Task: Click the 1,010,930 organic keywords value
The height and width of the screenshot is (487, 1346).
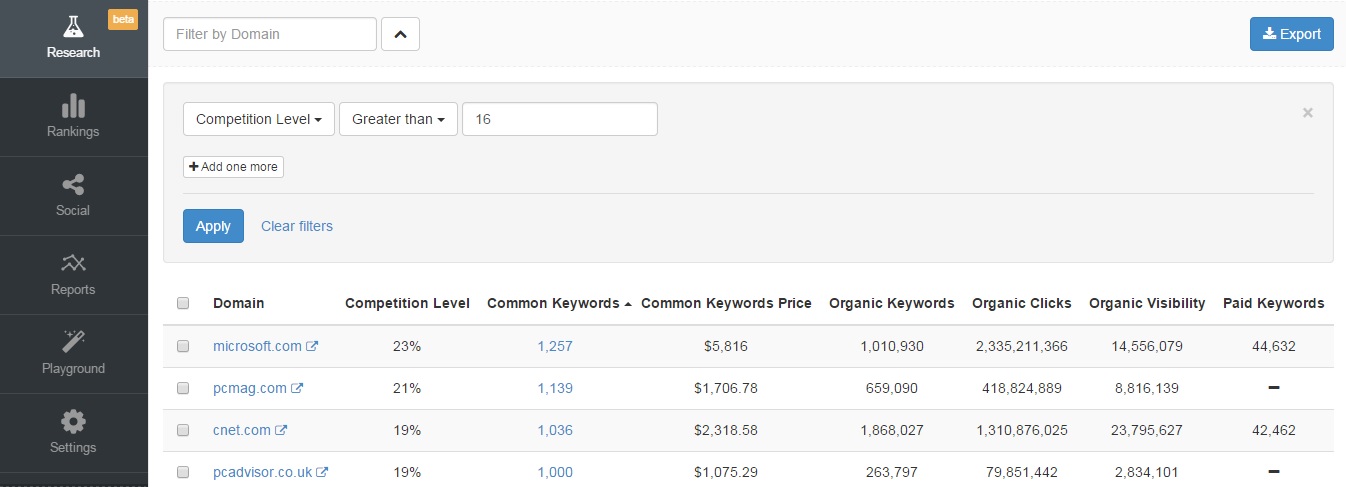Action: pyautogui.click(x=892, y=346)
